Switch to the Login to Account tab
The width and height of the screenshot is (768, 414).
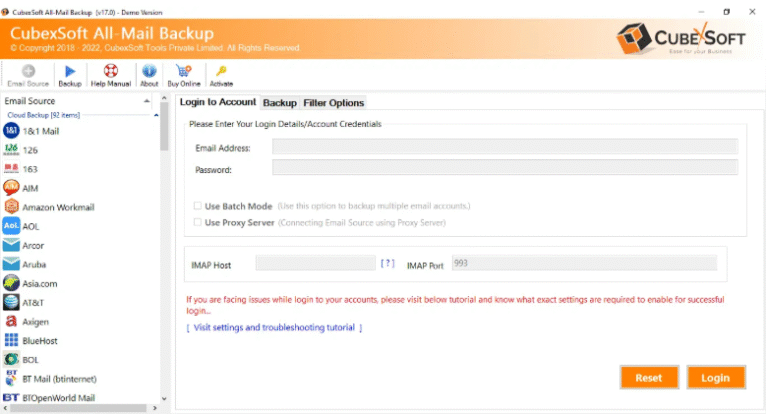pyautogui.click(x=217, y=102)
